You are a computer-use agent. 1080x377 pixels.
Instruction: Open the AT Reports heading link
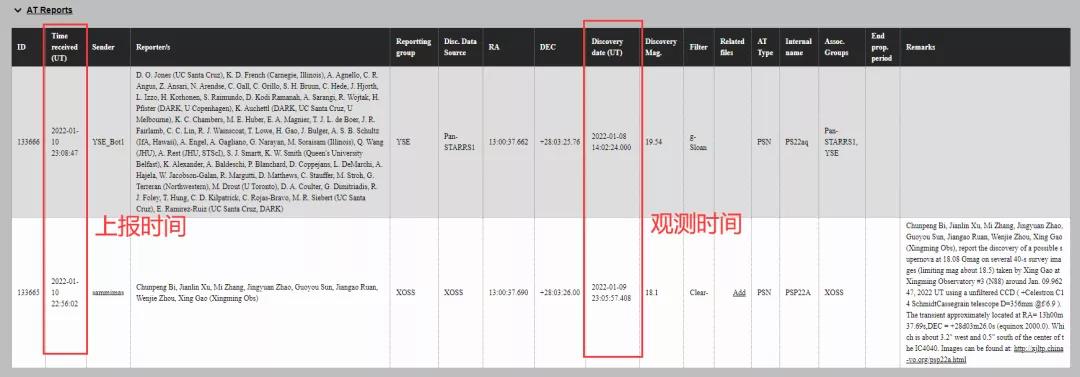pyautogui.click(x=49, y=10)
